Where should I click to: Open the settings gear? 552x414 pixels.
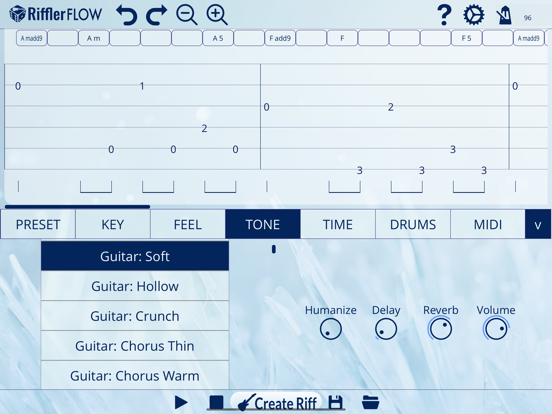tap(473, 15)
